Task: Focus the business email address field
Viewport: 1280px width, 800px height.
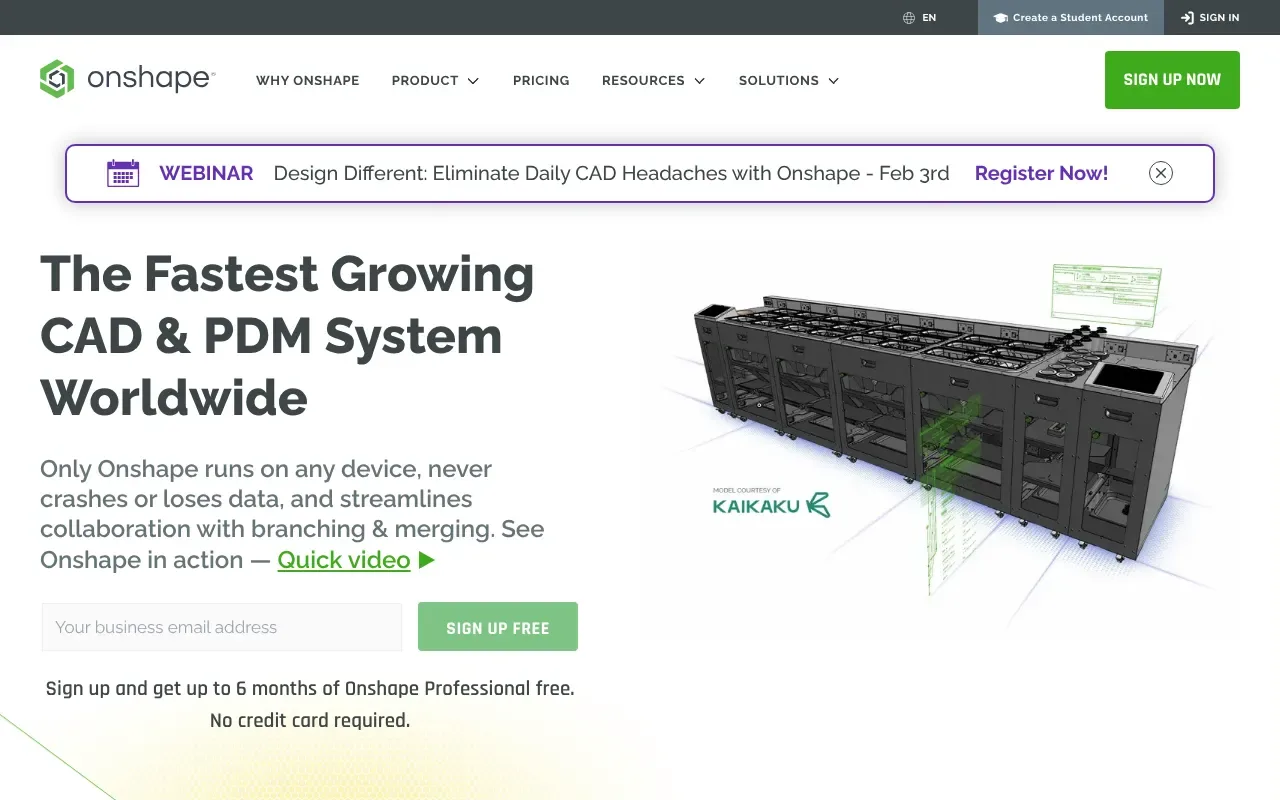Action: point(222,627)
